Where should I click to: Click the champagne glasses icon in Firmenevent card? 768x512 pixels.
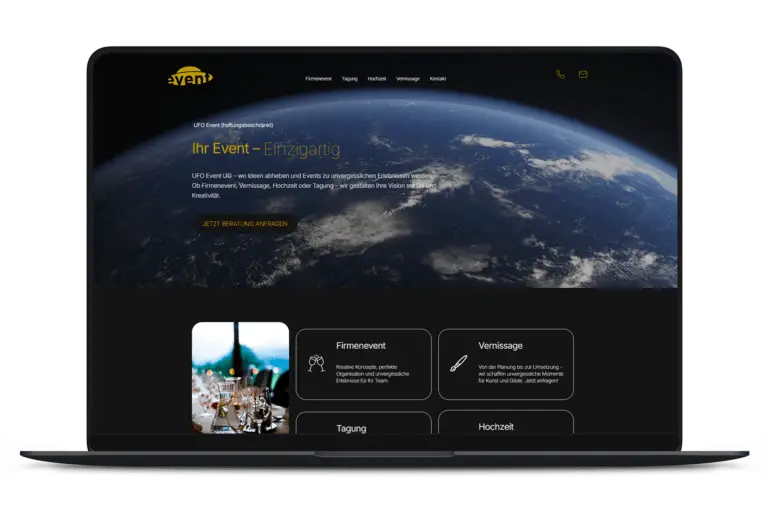click(x=316, y=363)
